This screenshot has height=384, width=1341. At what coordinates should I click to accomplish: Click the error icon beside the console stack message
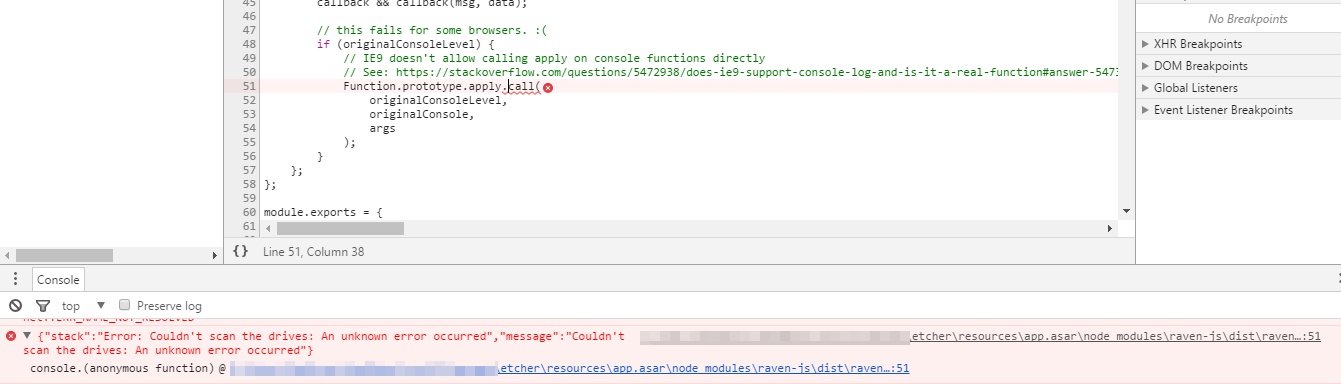click(x=11, y=336)
